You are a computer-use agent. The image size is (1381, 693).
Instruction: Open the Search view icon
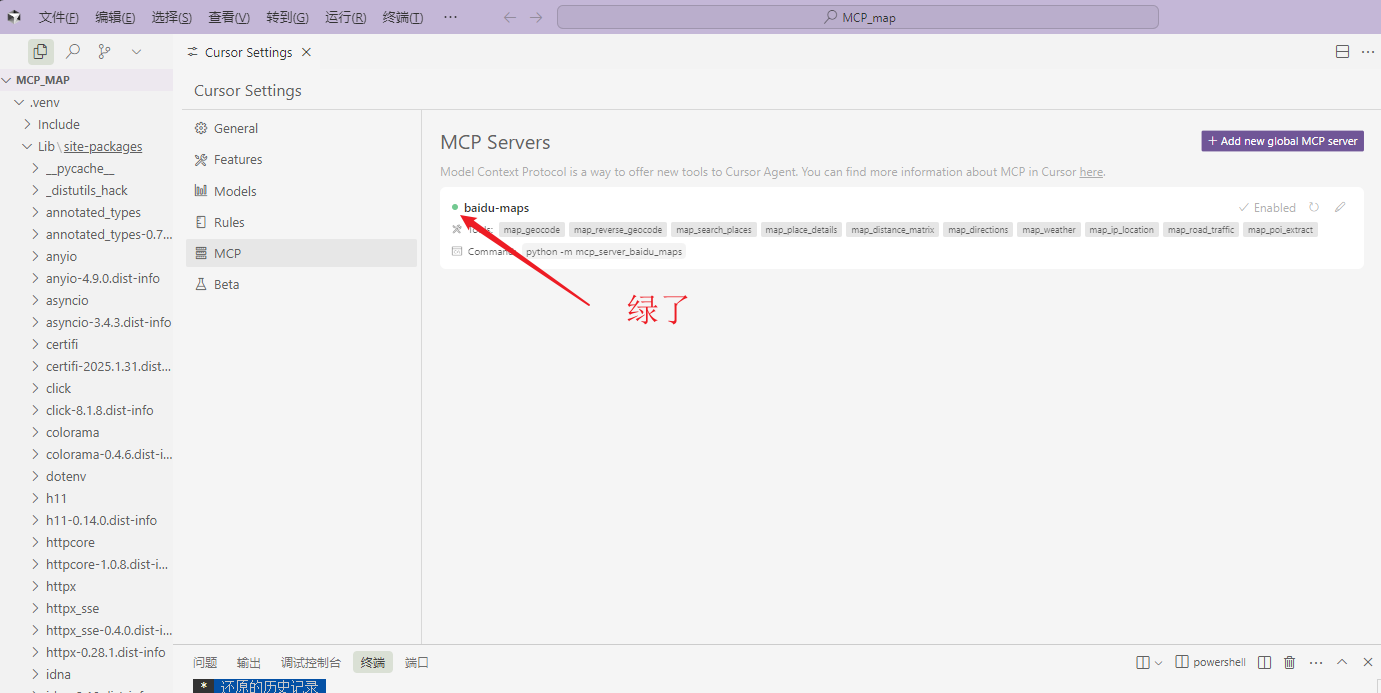[73, 51]
